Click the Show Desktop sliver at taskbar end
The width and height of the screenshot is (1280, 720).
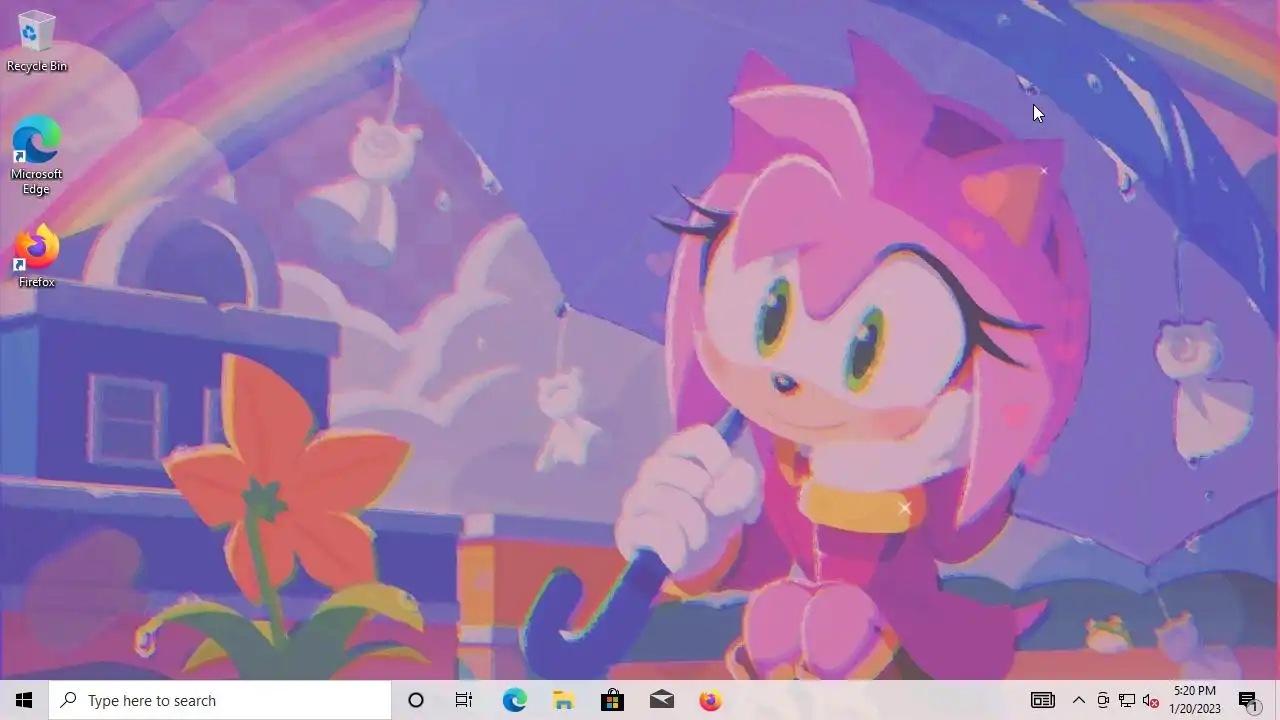(x=1277, y=700)
